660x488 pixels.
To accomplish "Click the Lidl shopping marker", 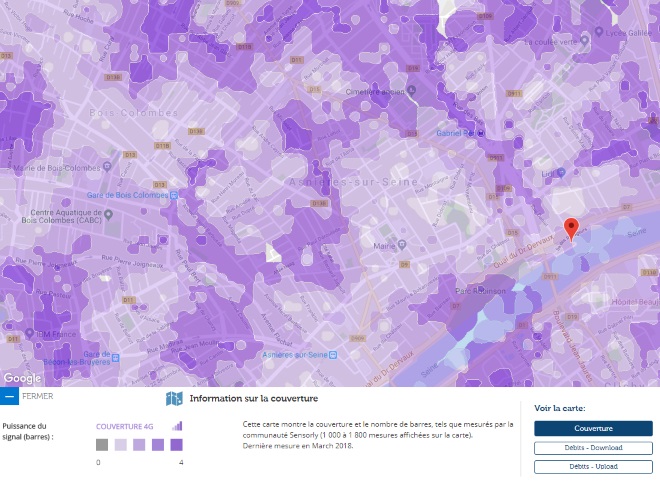I will point(561,173).
